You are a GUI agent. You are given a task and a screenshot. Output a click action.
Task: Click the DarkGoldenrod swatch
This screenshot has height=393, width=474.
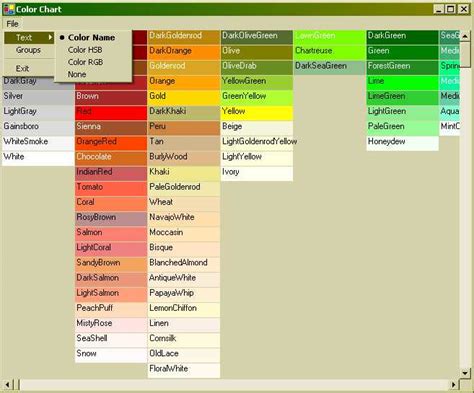click(x=184, y=36)
